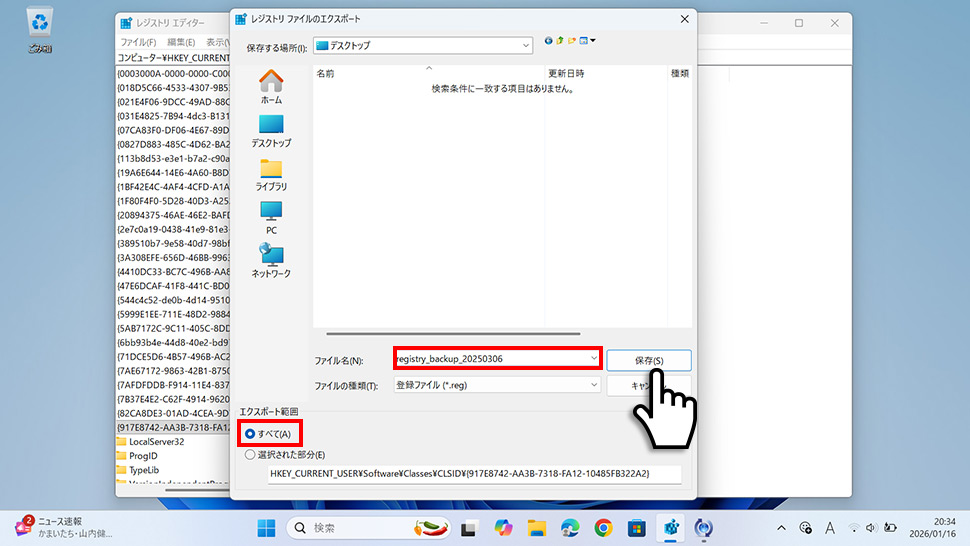Select the {021E4F06-9DCC-49AD-88C key
Image resolution: width=970 pixels, height=546 pixels.
173,101
